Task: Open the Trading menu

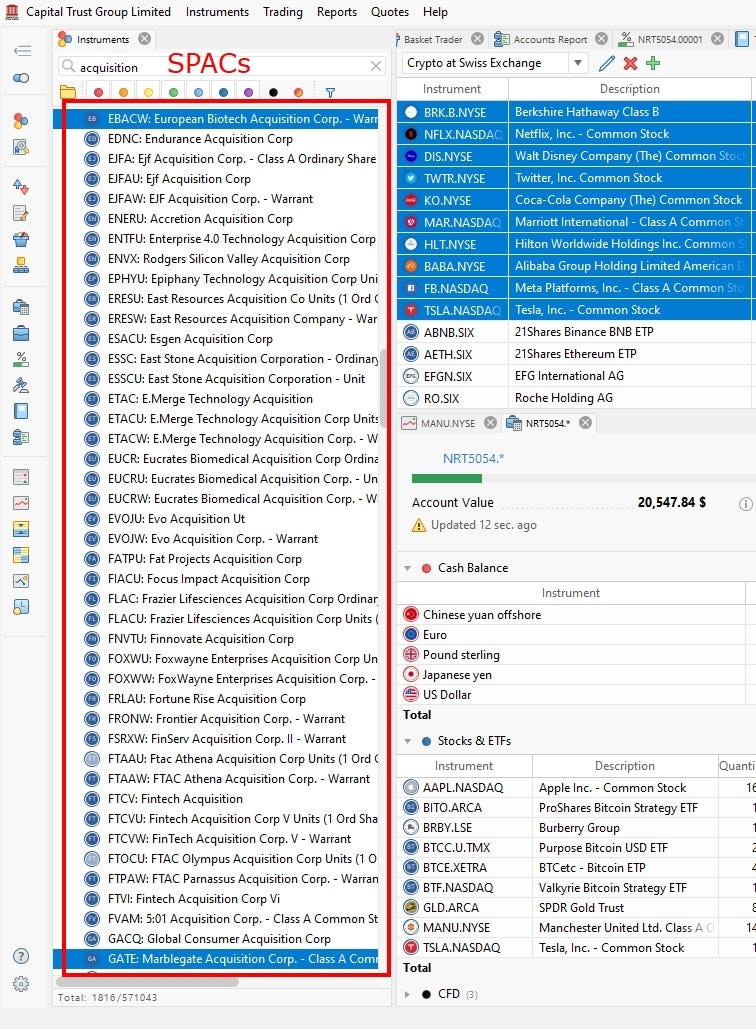Action: [283, 12]
